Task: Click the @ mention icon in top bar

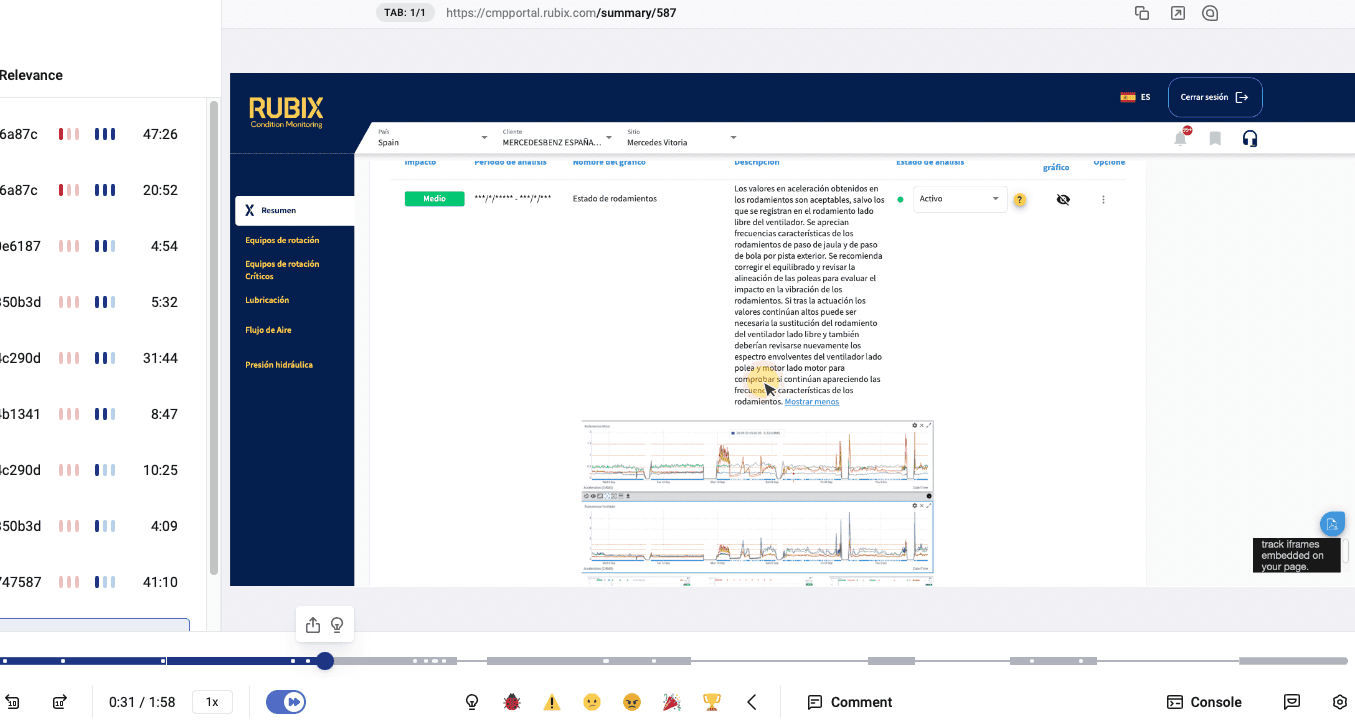Action: click(1210, 13)
